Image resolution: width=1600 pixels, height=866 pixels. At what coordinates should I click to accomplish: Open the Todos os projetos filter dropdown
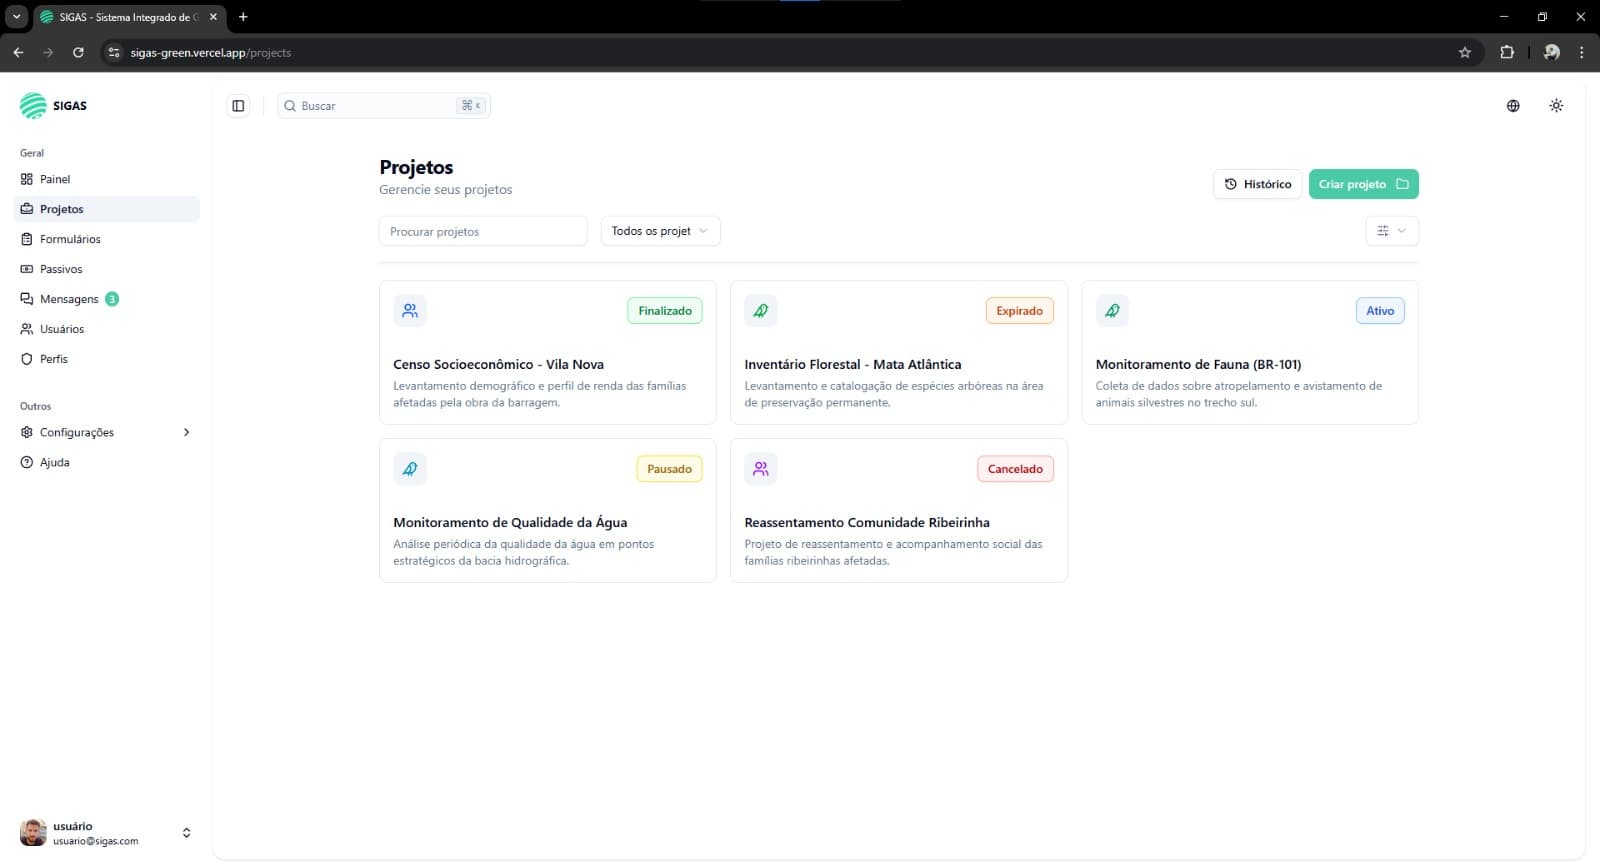(660, 231)
